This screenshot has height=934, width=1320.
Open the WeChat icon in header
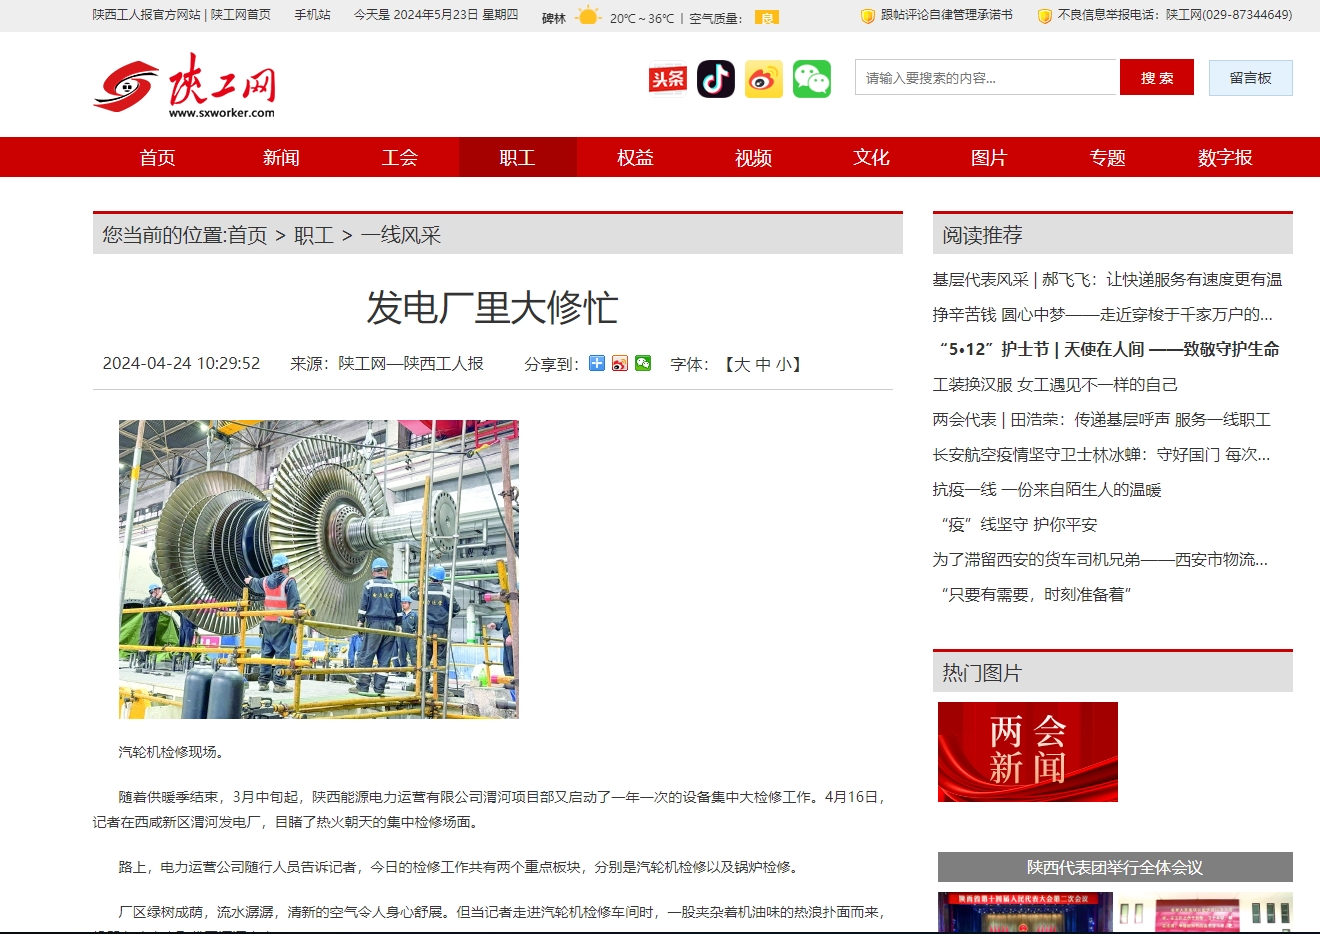point(812,79)
